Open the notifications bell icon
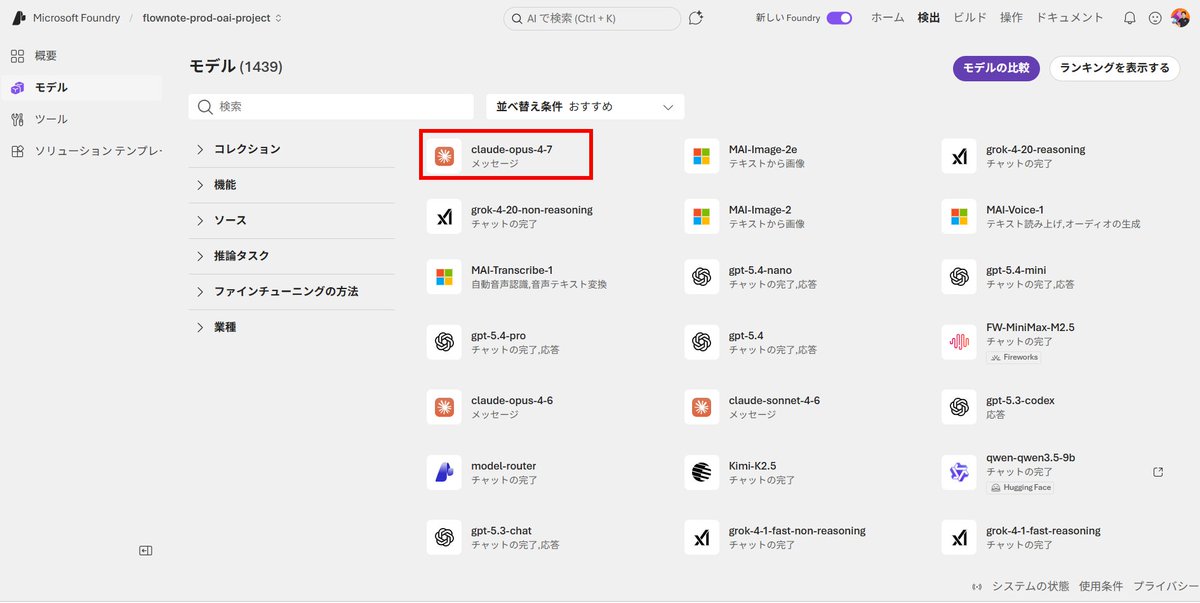This screenshot has width=1200, height=603. click(x=1130, y=18)
